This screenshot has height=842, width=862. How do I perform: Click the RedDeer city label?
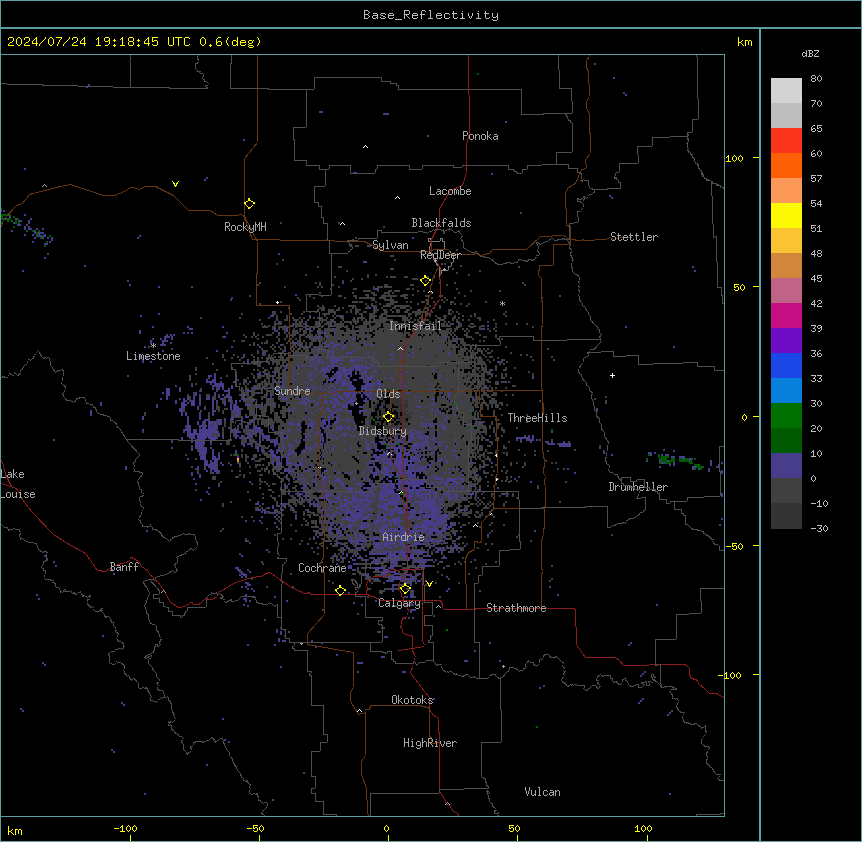(x=440, y=255)
